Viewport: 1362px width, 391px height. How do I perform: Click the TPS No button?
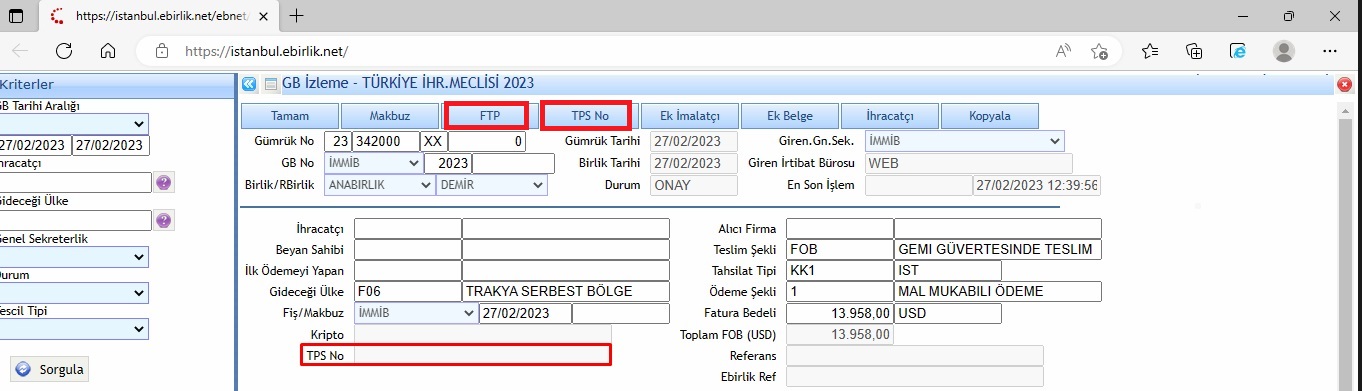589,116
